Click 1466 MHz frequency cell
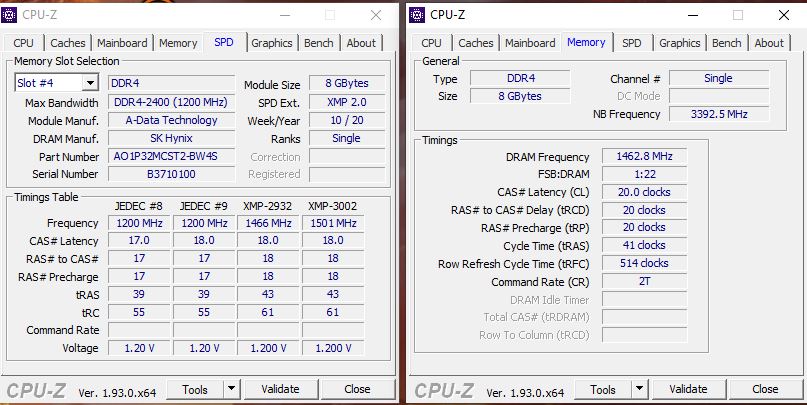Image resolution: width=807 pixels, height=405 pixels. [268, 223]
